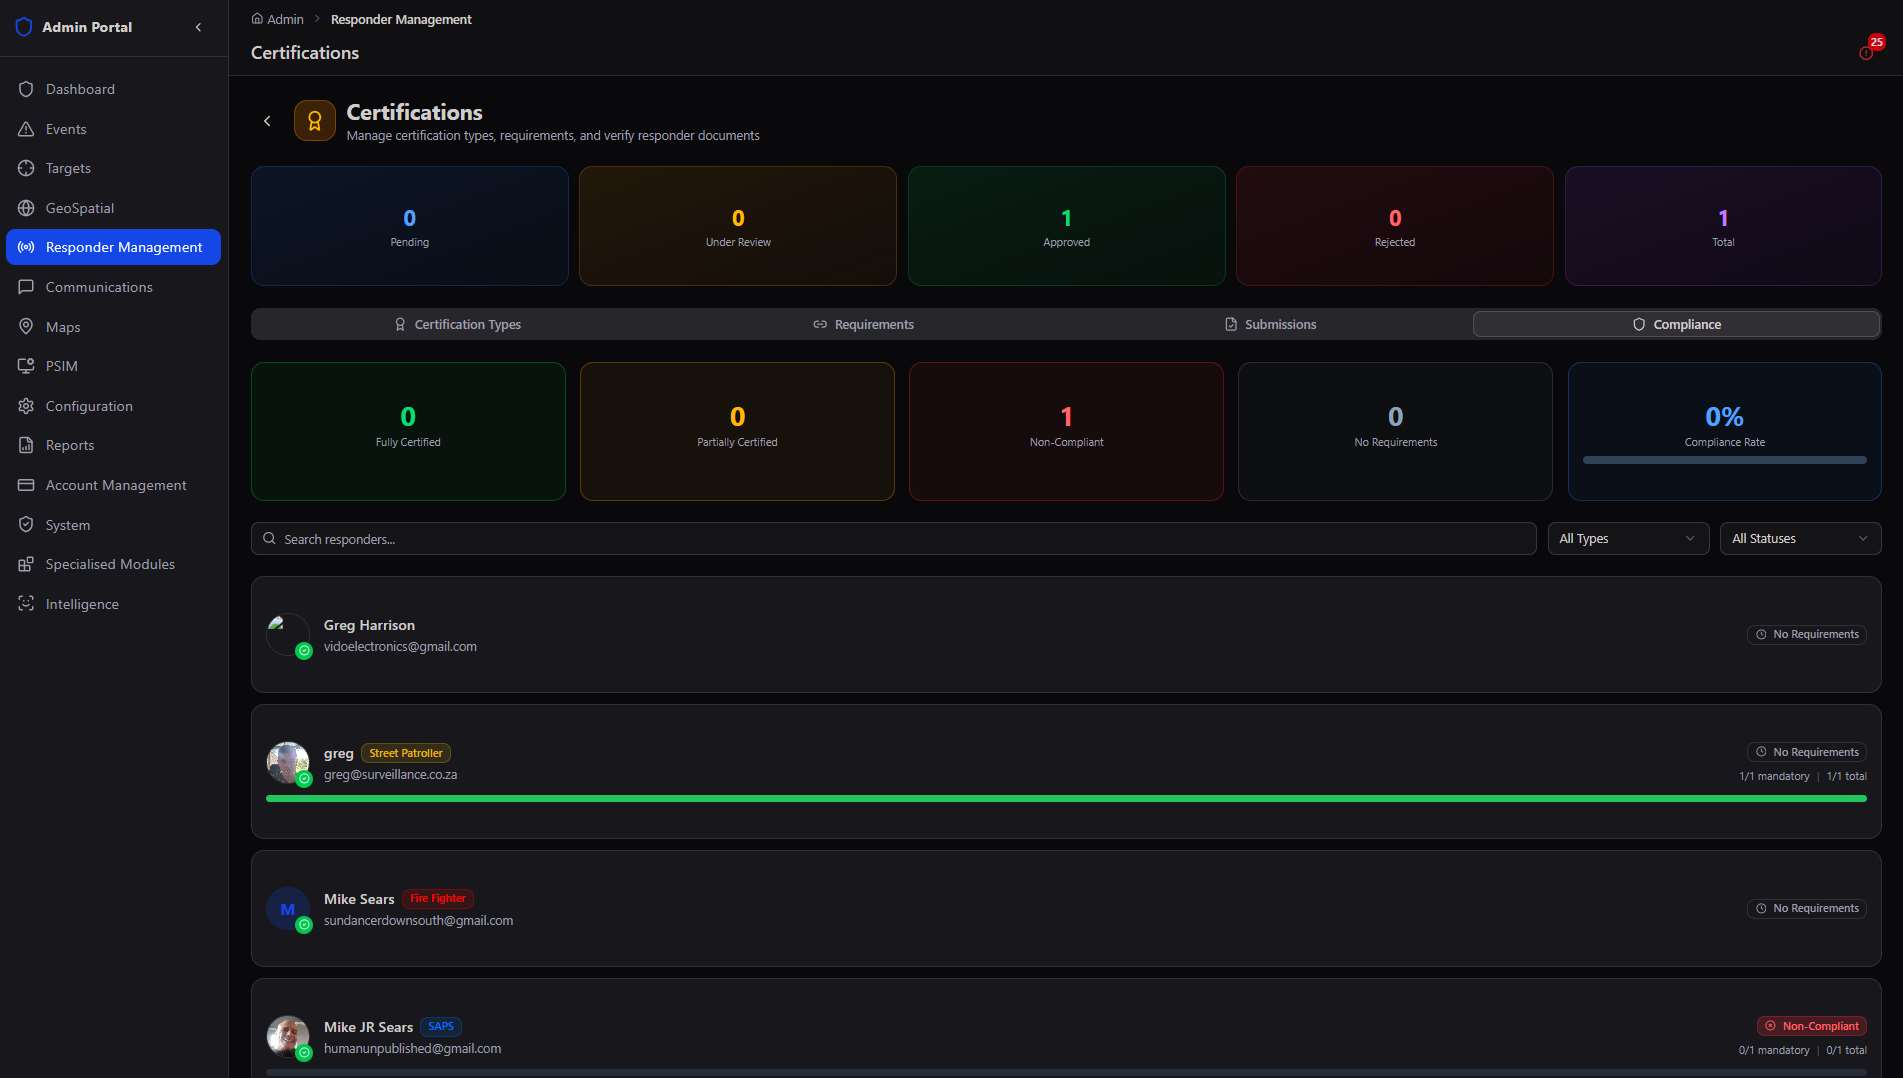Click greg's green certification progress bar
Image resolution: width=1903 pixels, height=1078 pixels.
[1066, 799]
